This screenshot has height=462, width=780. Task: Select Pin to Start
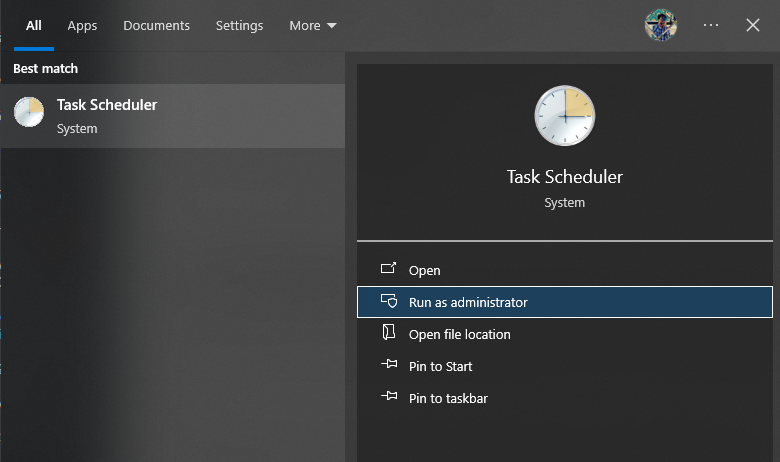click(x=565, y=366)
